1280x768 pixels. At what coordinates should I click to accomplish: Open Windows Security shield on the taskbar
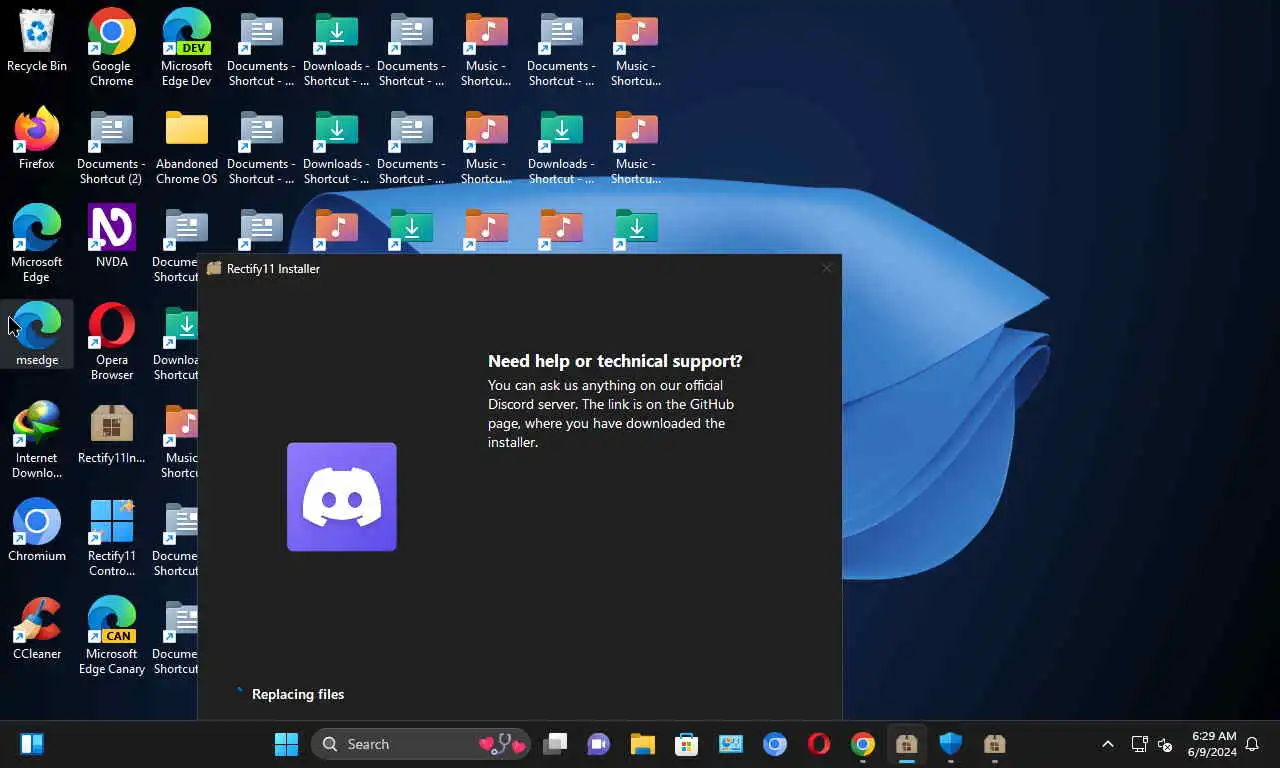click(x=951, y=744)
